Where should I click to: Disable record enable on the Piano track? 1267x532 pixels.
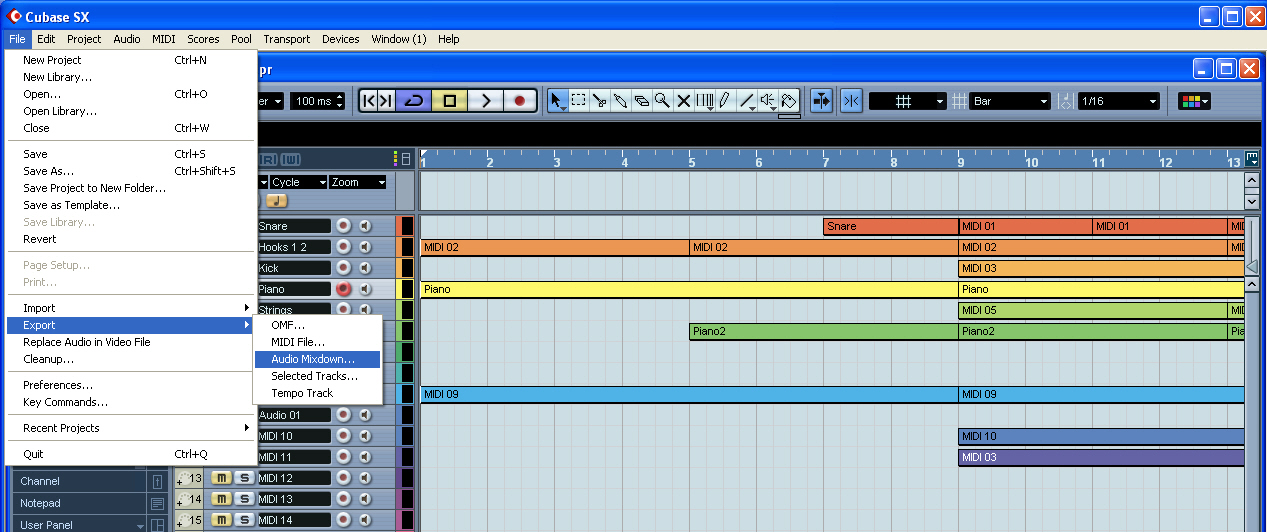coord(344,289)
